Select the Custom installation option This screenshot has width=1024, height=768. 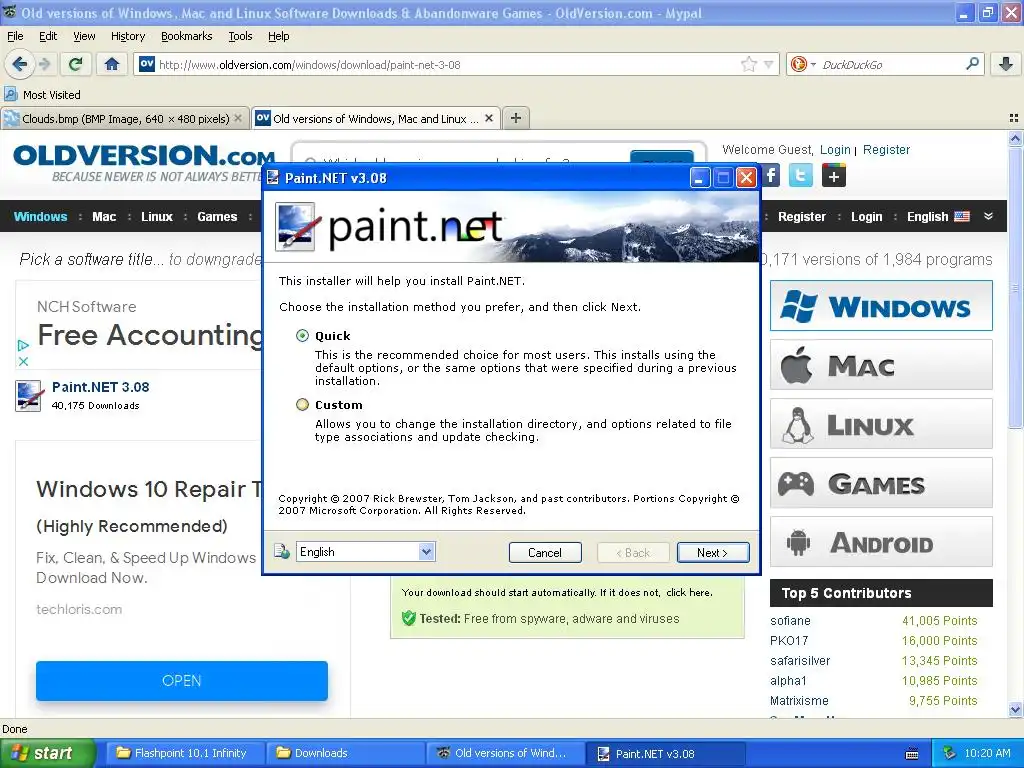(302, 405)
